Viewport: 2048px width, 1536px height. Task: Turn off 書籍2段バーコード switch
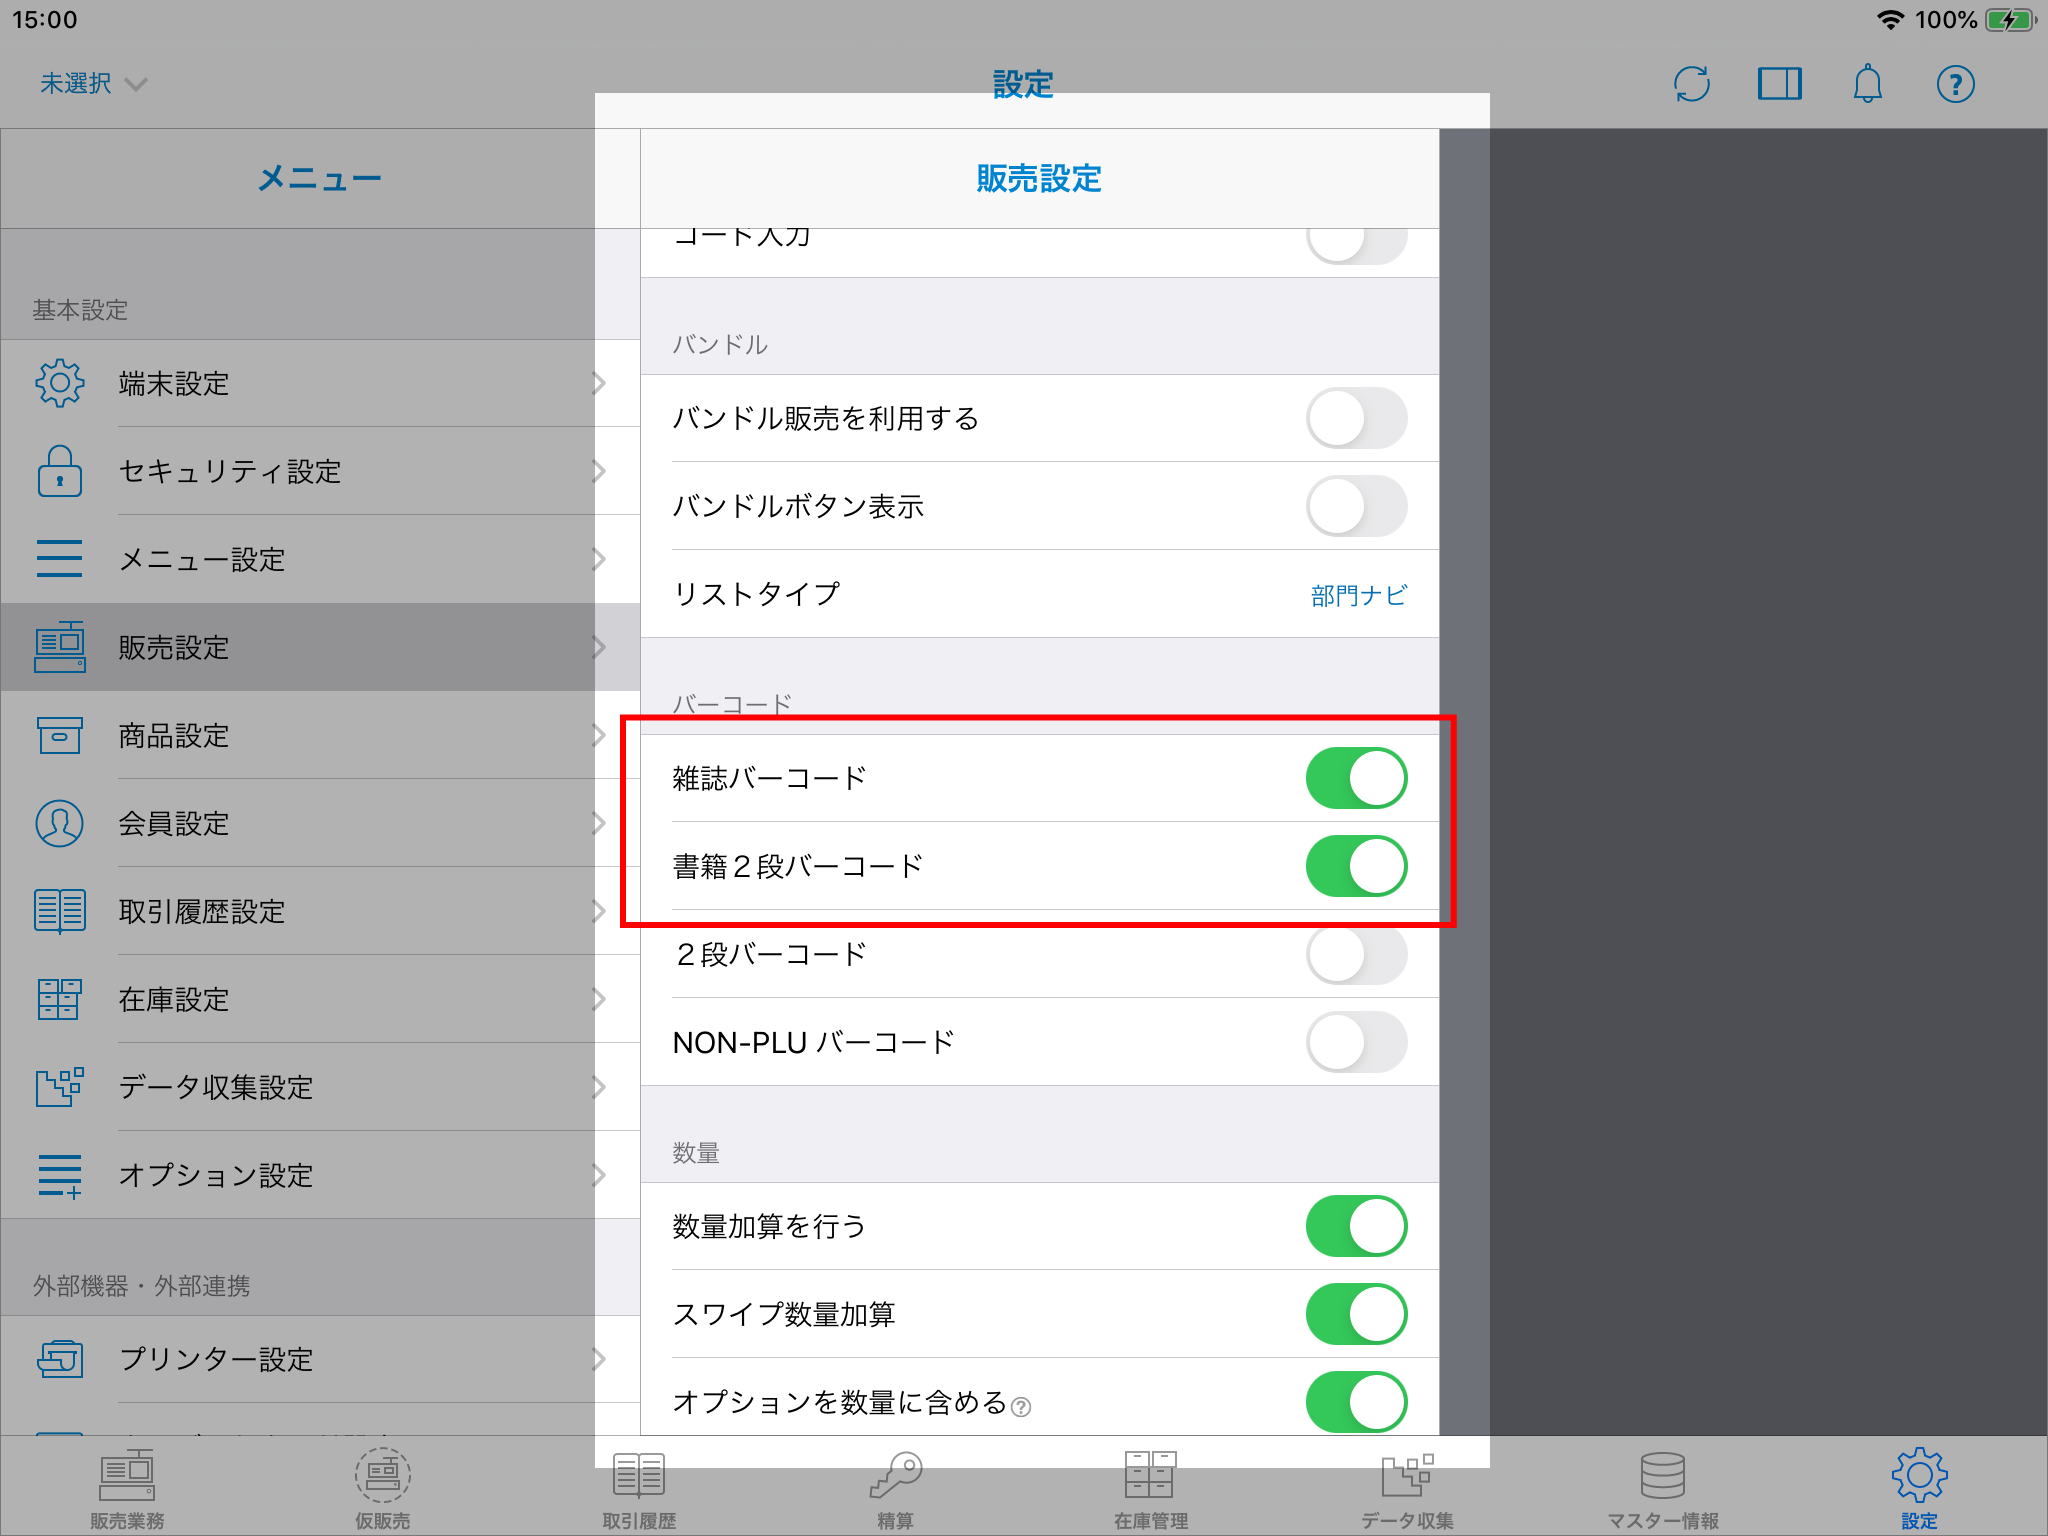pos(1356,866)
